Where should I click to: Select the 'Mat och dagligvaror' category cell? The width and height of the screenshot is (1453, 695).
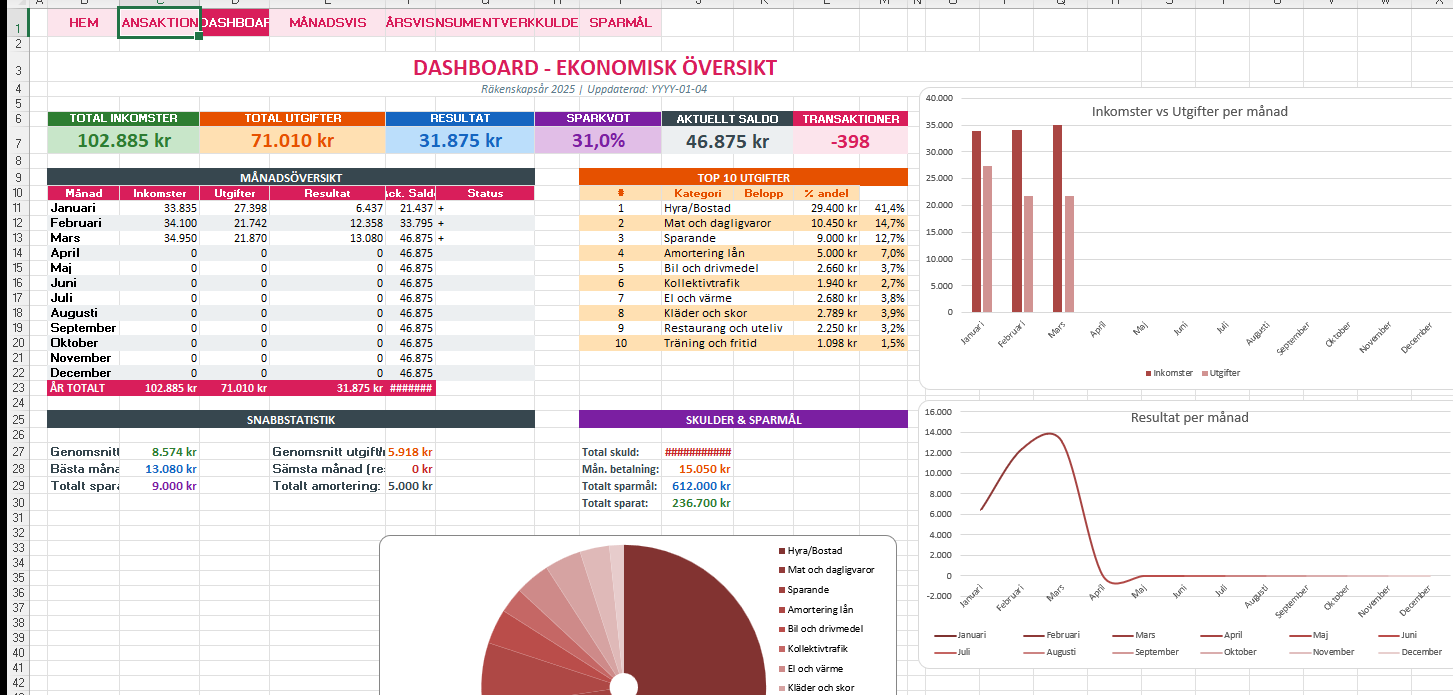pos(716,223)
